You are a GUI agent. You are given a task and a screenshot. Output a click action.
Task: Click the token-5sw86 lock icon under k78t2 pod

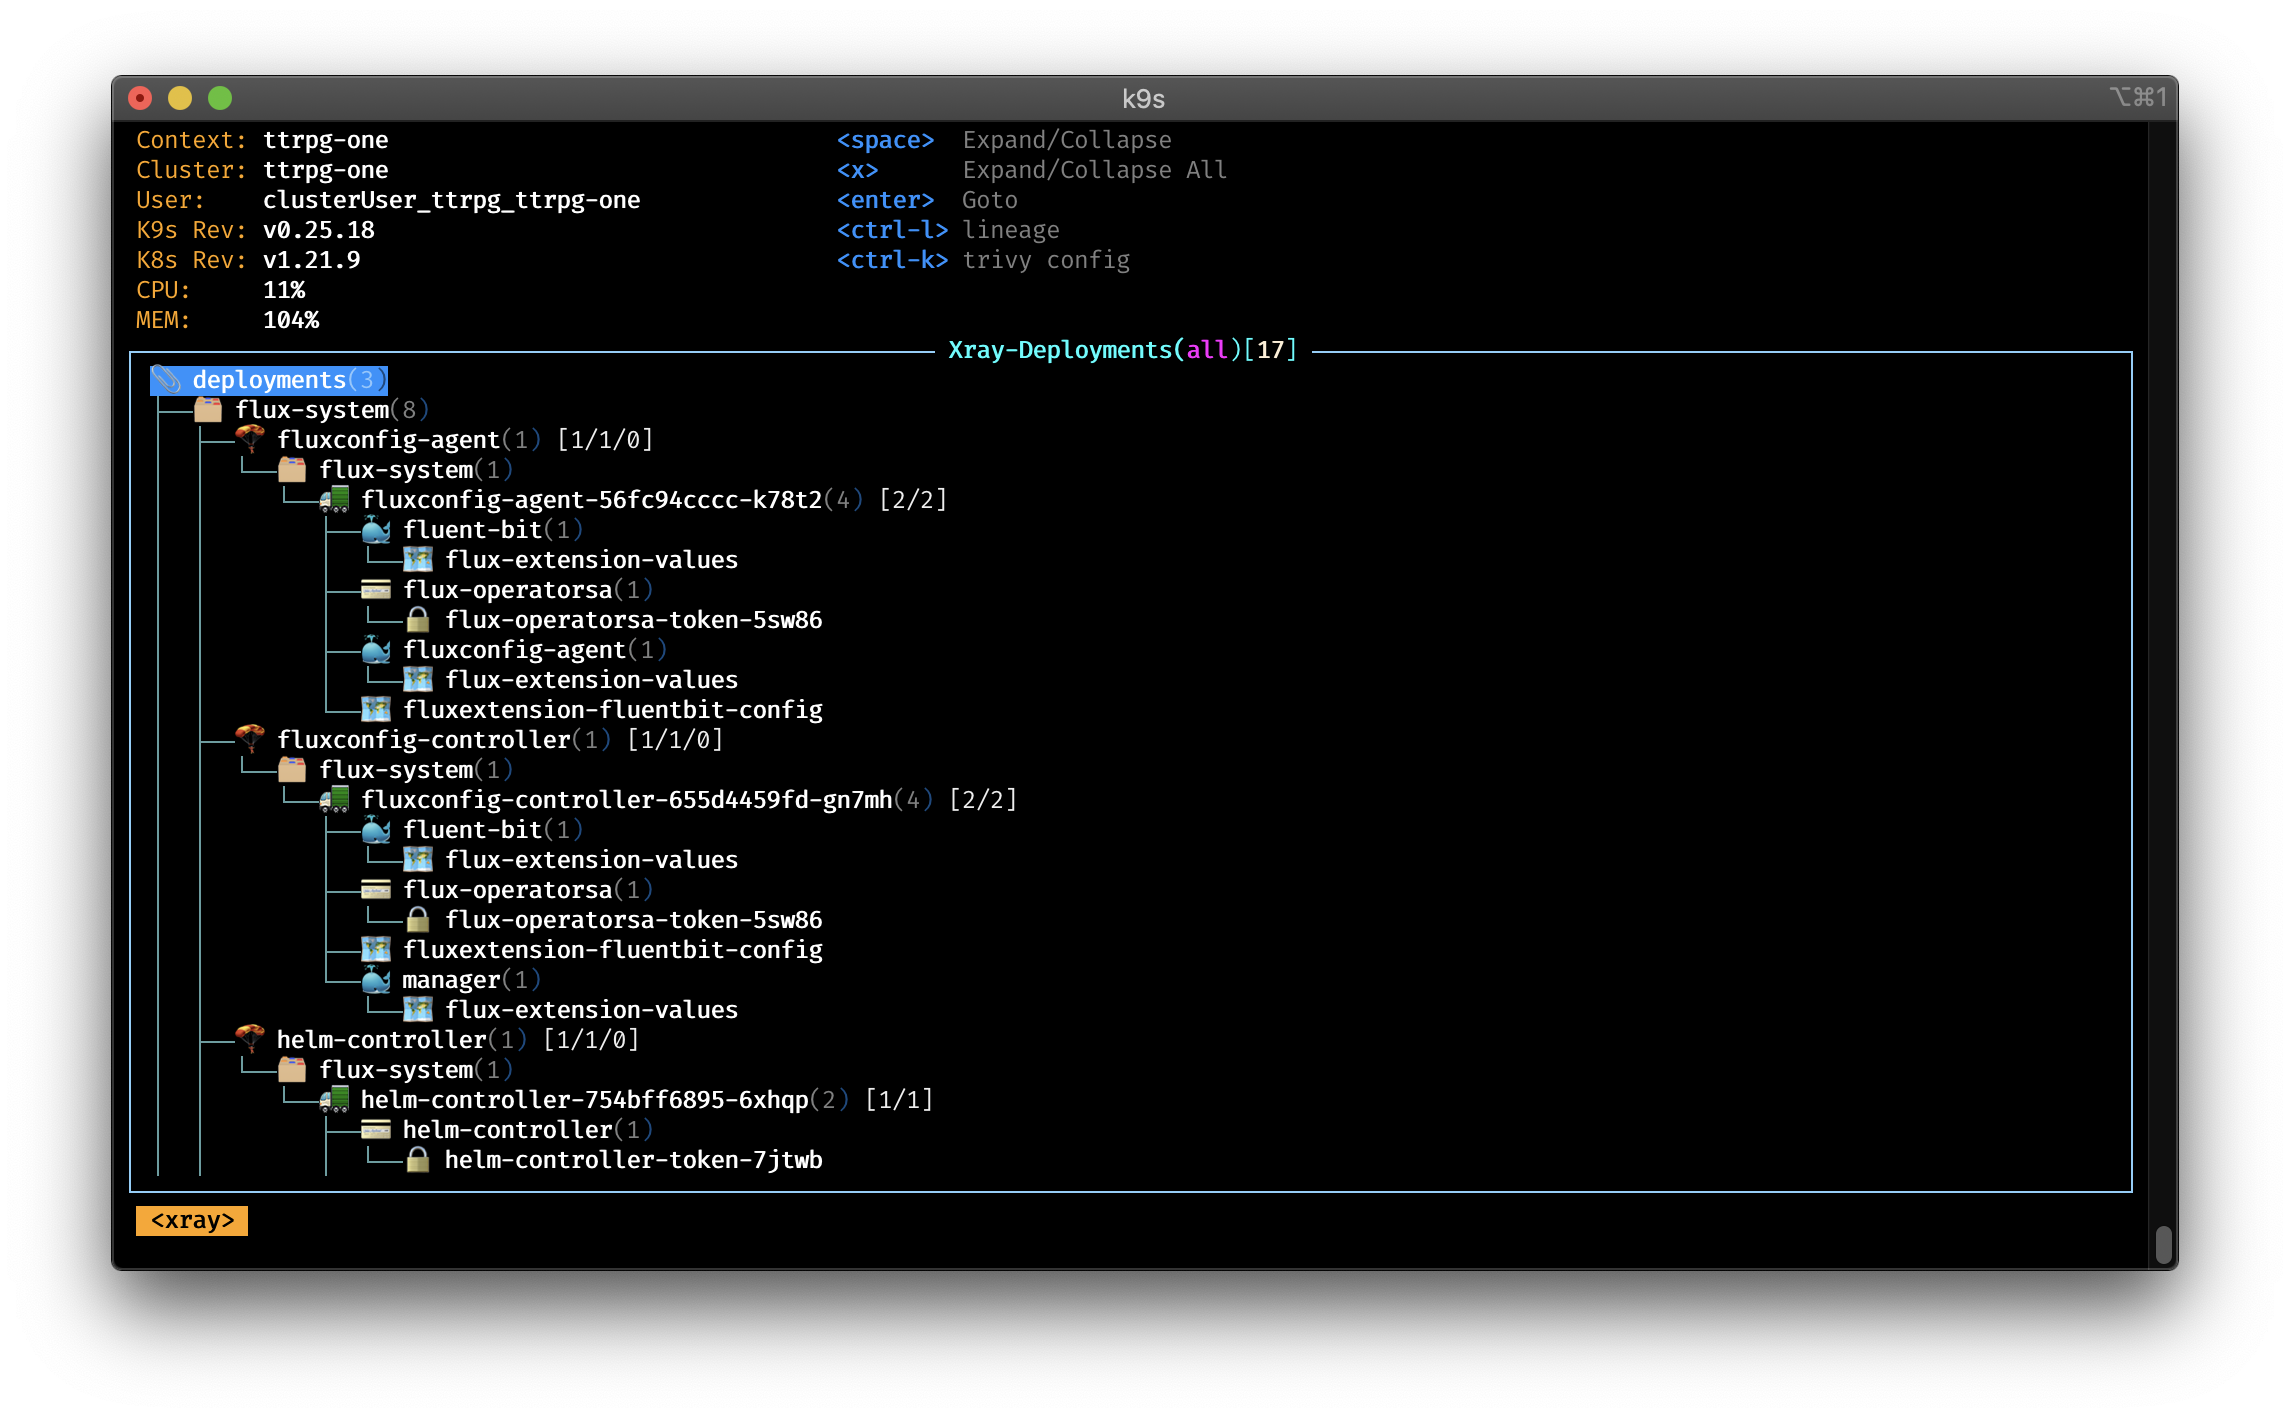(x=418, y=620)
